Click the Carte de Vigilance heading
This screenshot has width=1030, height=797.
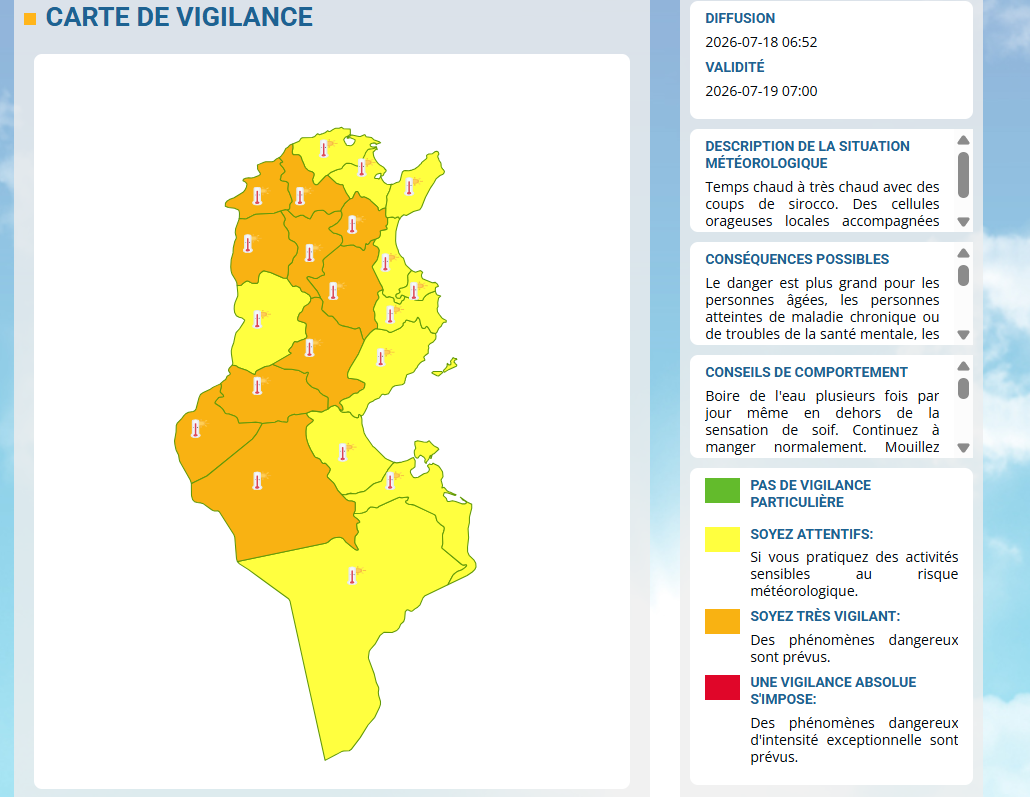coord(179,17)
